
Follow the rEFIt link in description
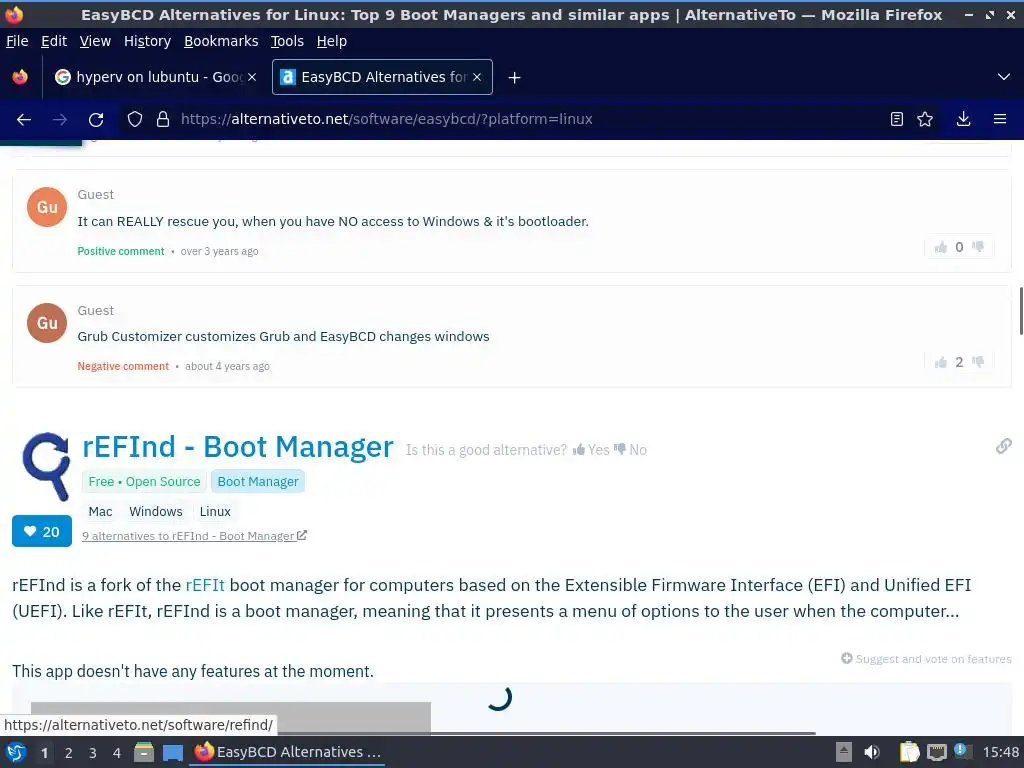[x=205, y=585]
